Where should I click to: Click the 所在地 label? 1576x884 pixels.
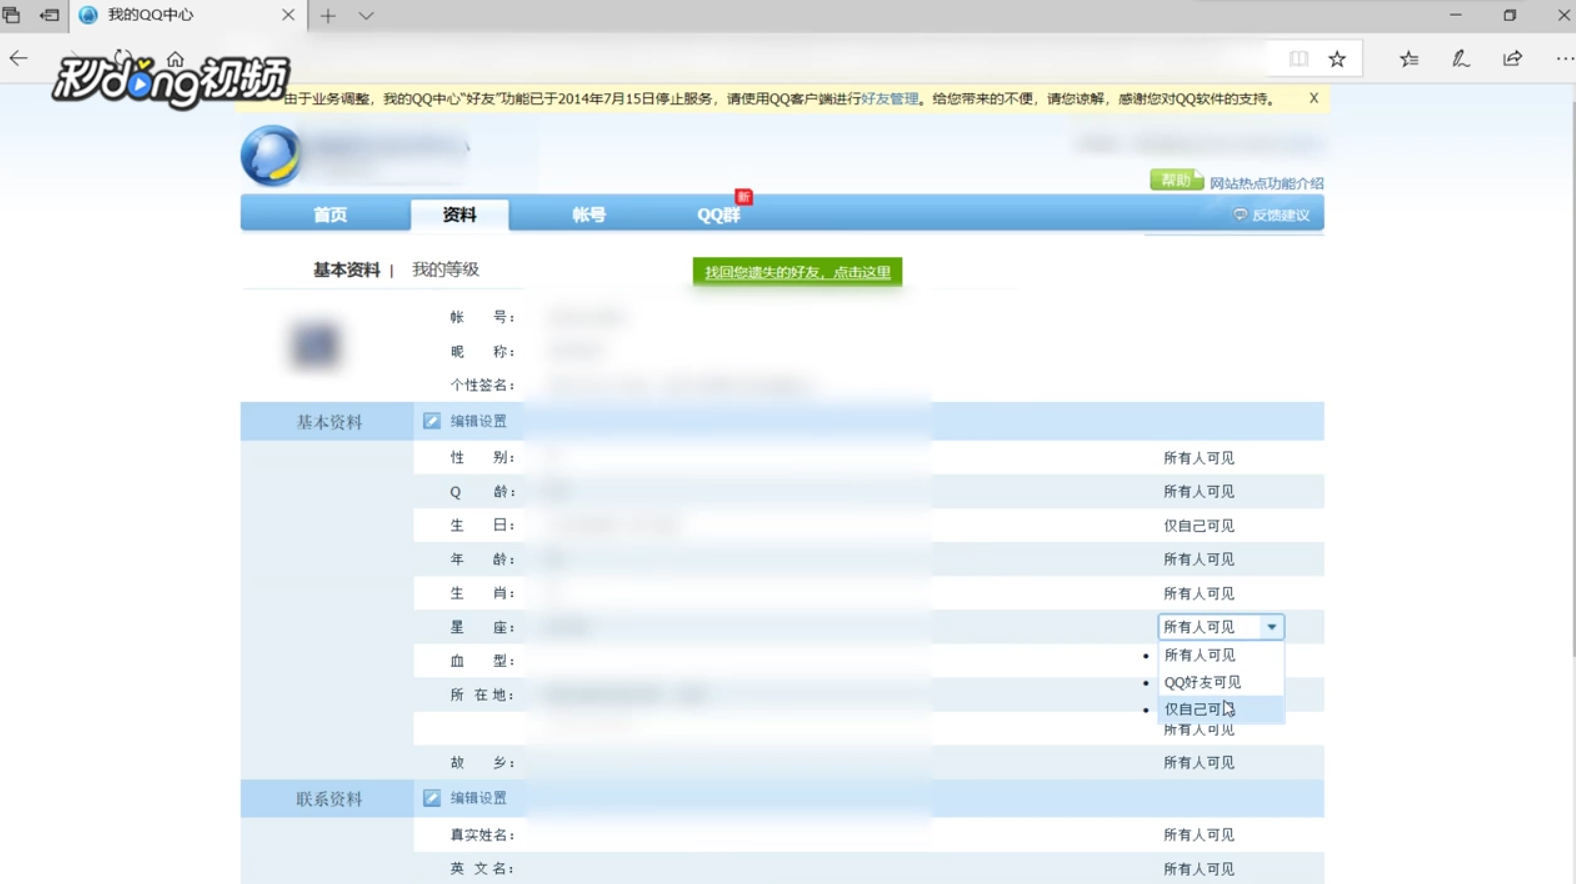482,695
